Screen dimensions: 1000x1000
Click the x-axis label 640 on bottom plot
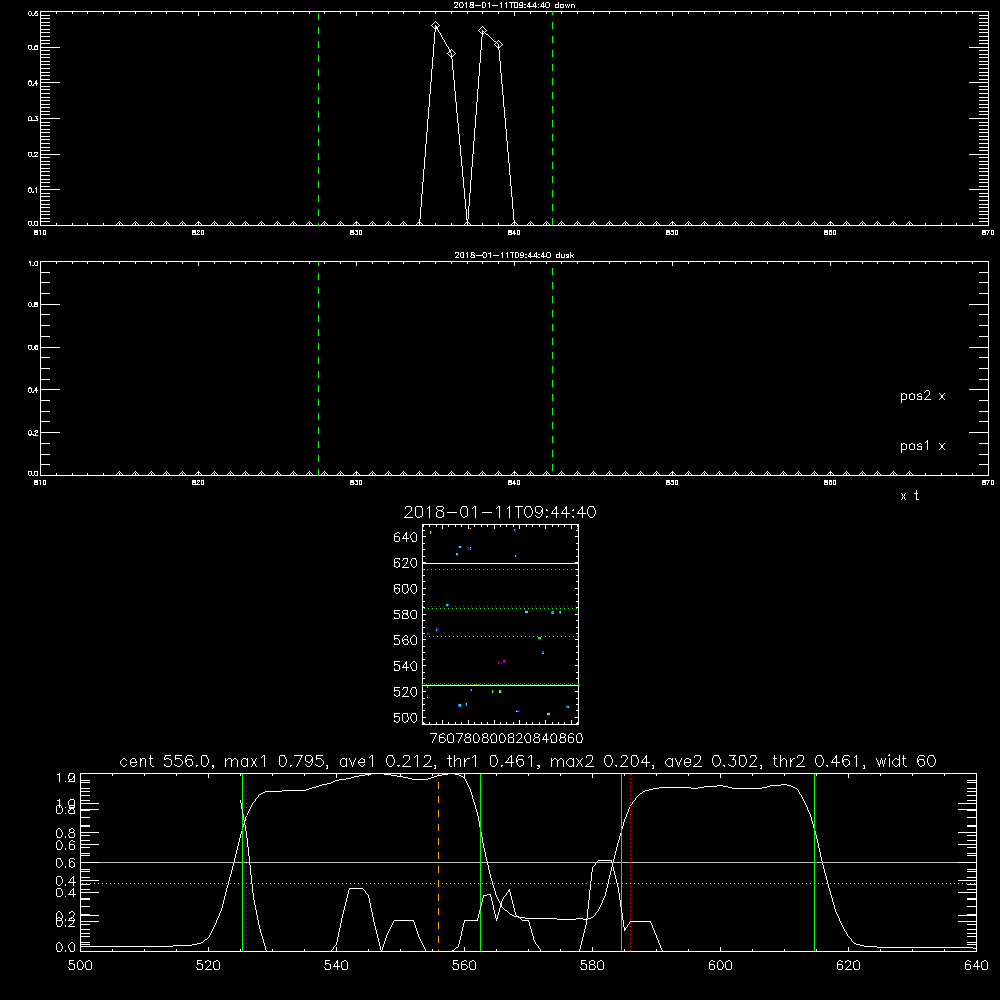976,966
